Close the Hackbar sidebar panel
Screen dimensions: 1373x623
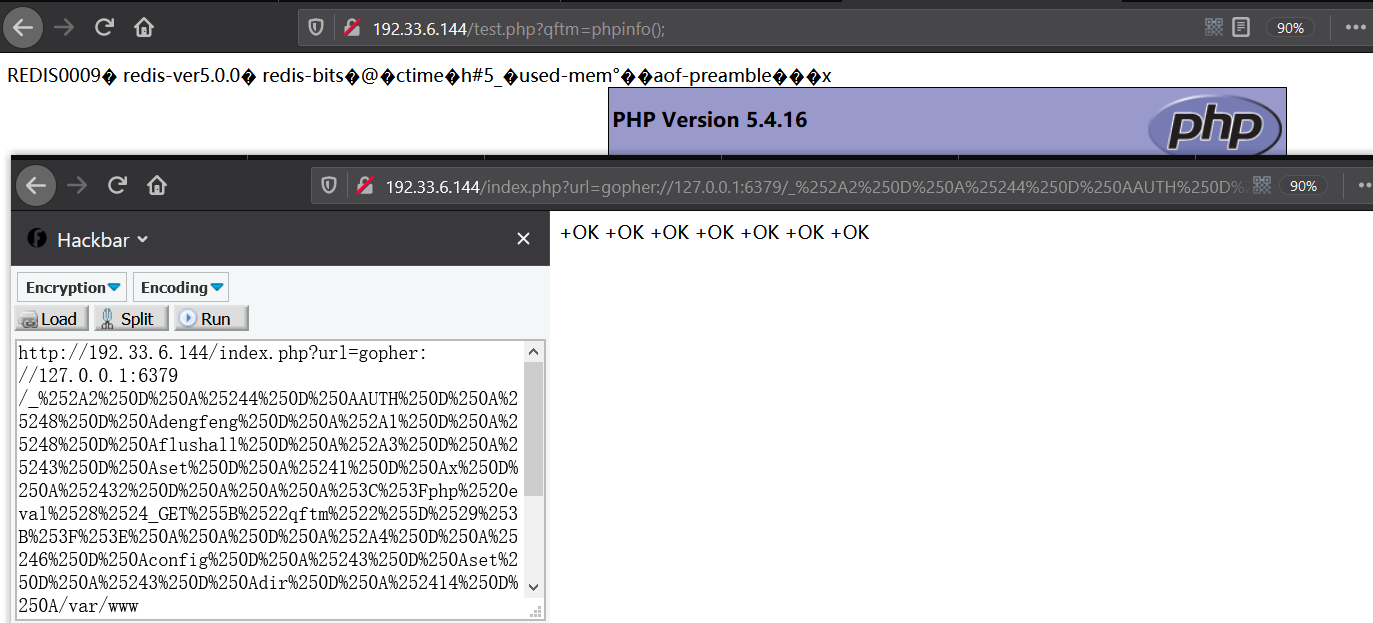pyautogui.click(x=523, y=239)
